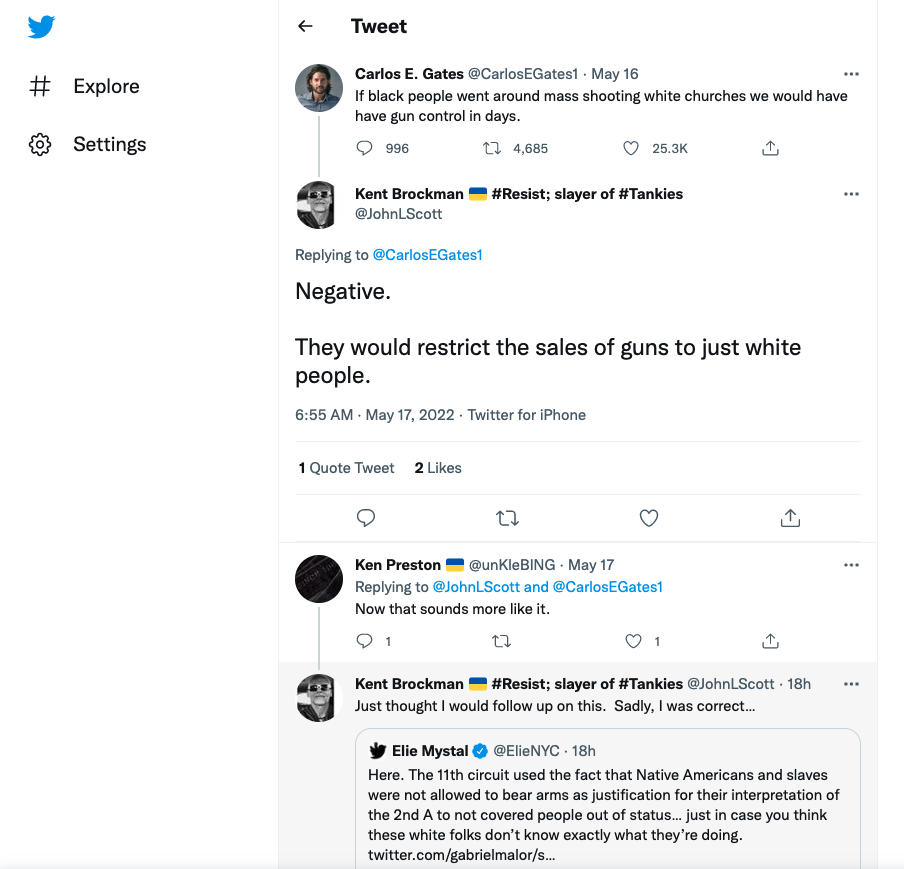Image resolution: width=904 pixels, height=869 pixels.
Task: Reply to Carlos E. Gates' tweet
Action: (x=365, y=148)
